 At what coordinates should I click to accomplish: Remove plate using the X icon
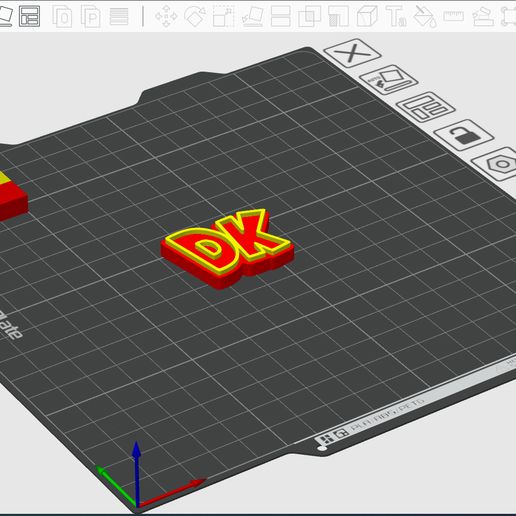tap(353, 53)
